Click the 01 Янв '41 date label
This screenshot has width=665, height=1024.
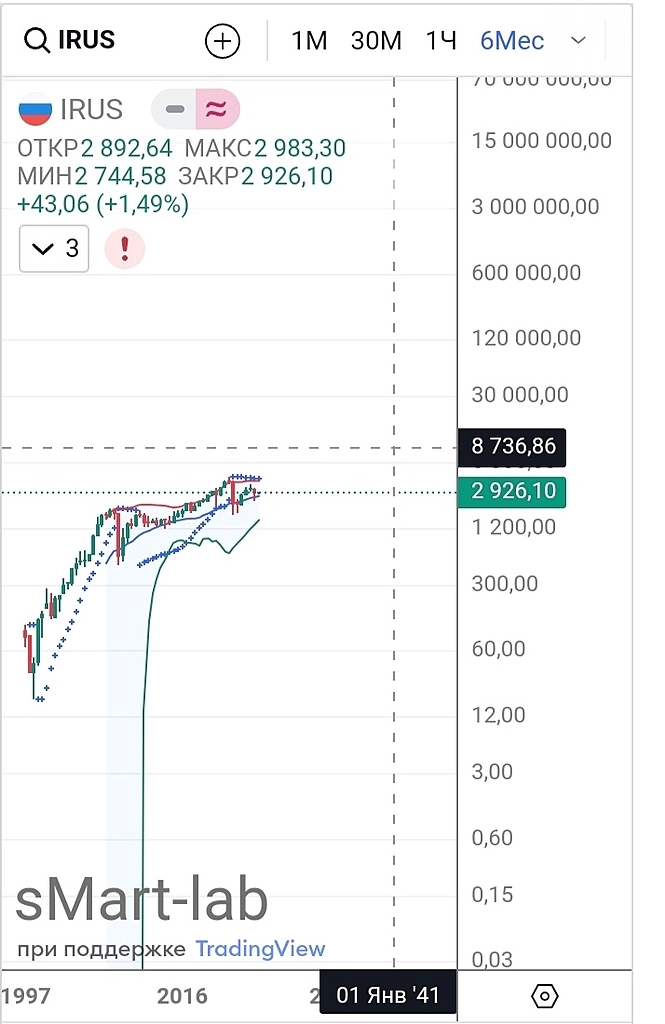(387, 996)
